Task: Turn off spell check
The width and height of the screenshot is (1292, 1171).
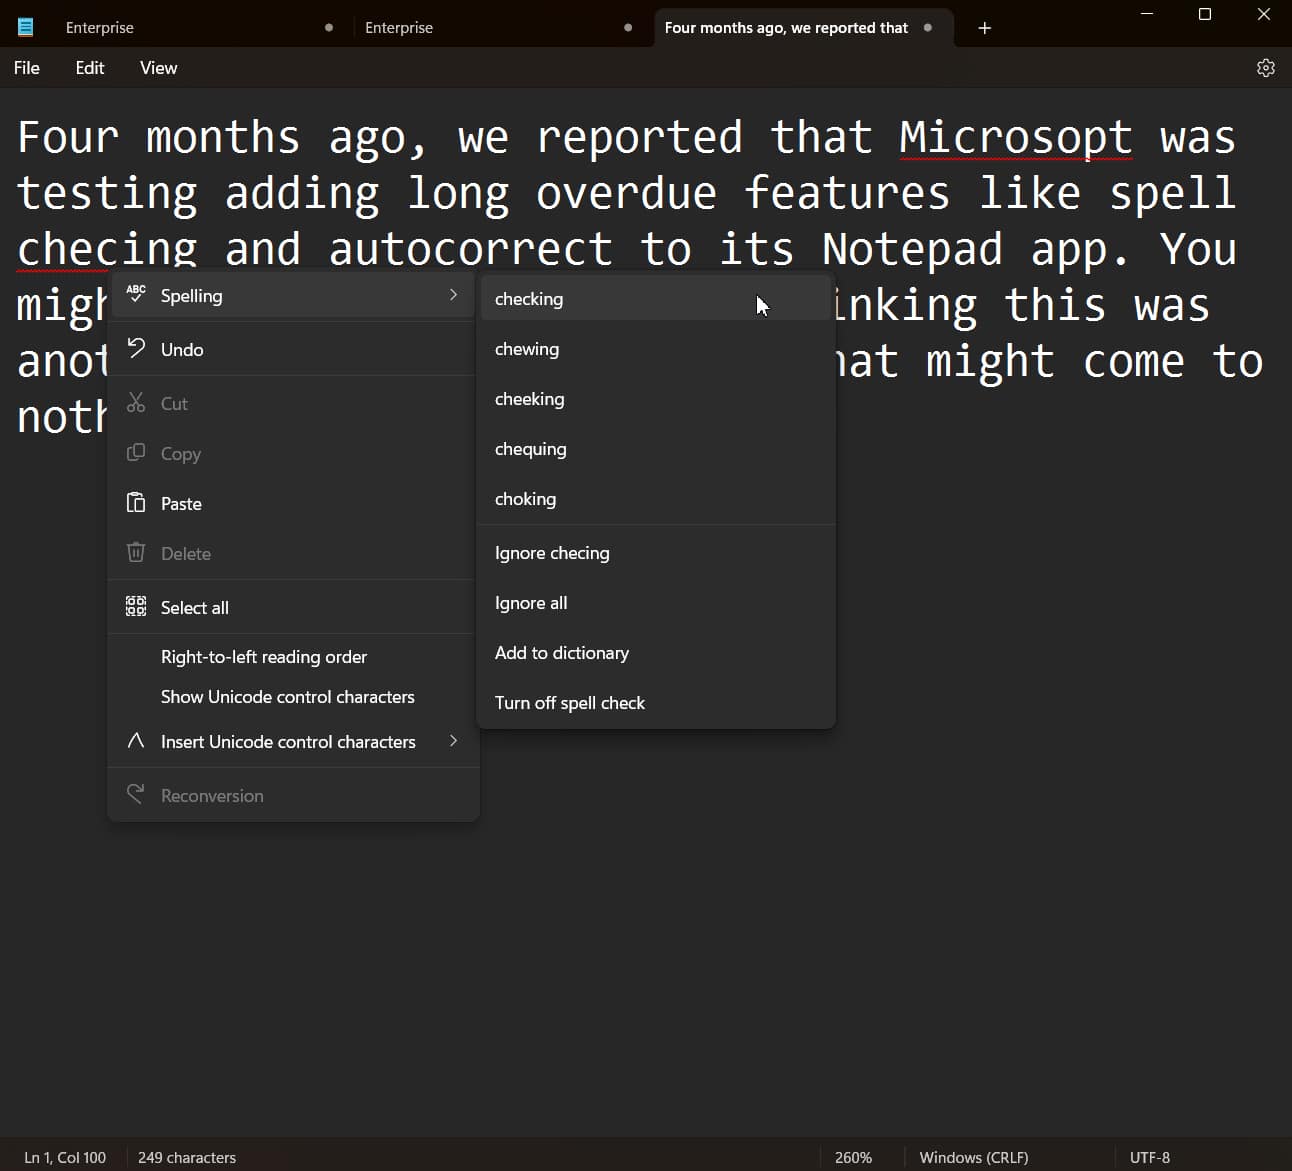Action: (570, 702)
